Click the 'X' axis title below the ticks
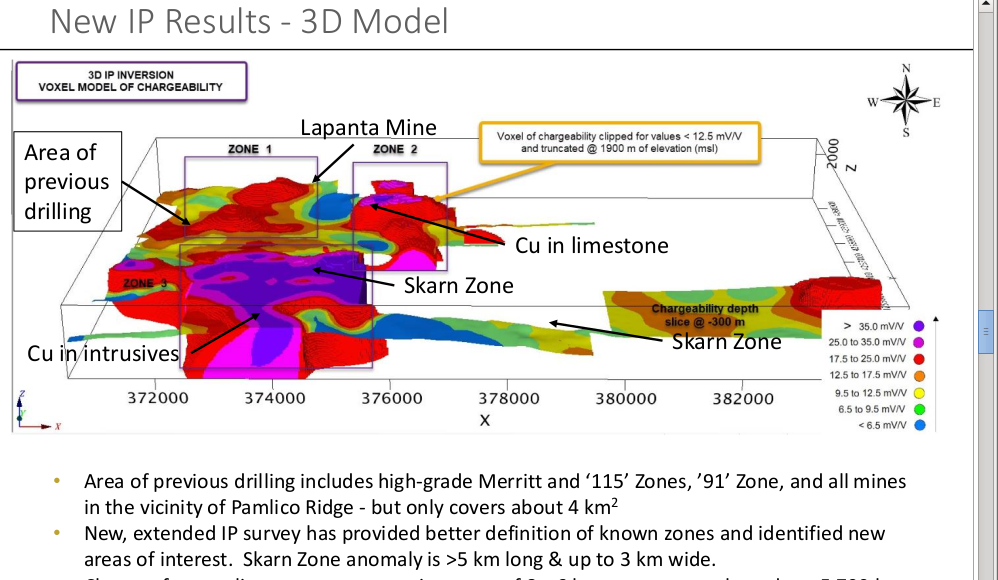998x580 pixels. pyautogui.click(x=485, y=420)
